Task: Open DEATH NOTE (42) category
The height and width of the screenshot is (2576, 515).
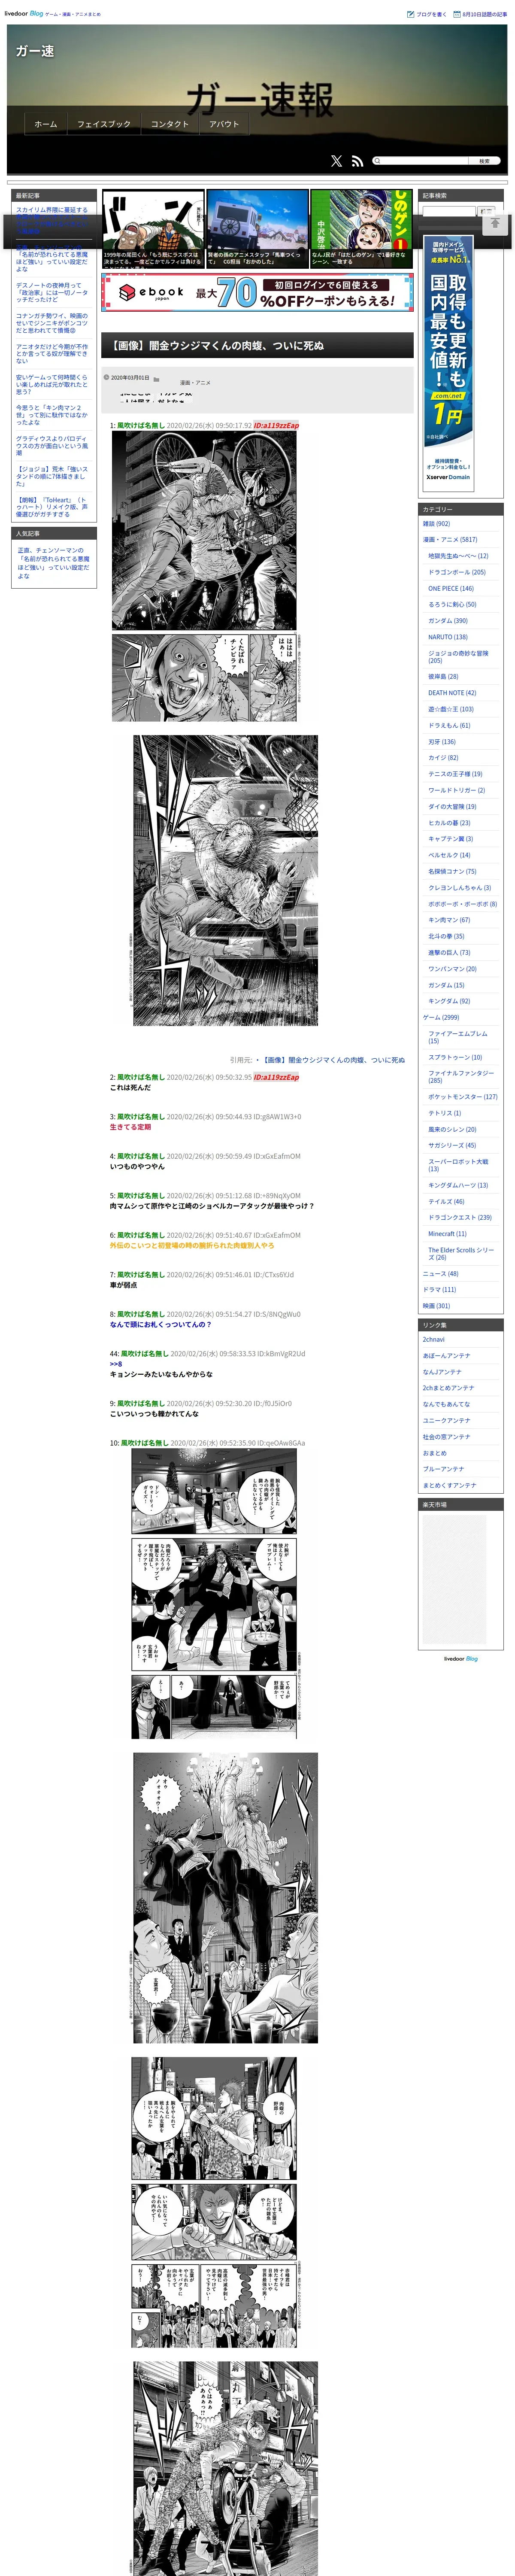Action: 452,693
